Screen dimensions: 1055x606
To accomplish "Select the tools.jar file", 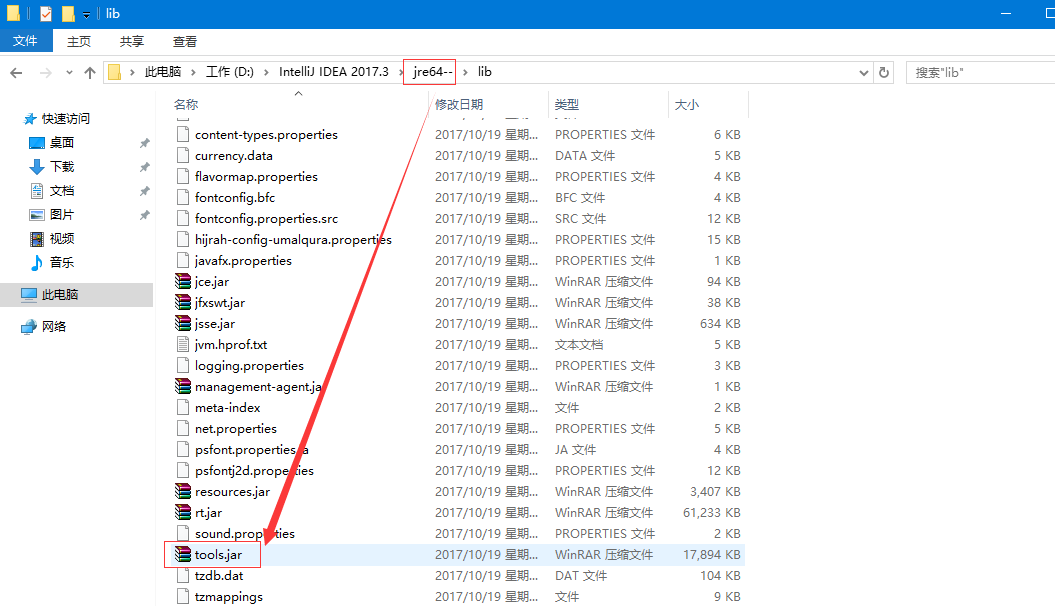I will (218, 555).
